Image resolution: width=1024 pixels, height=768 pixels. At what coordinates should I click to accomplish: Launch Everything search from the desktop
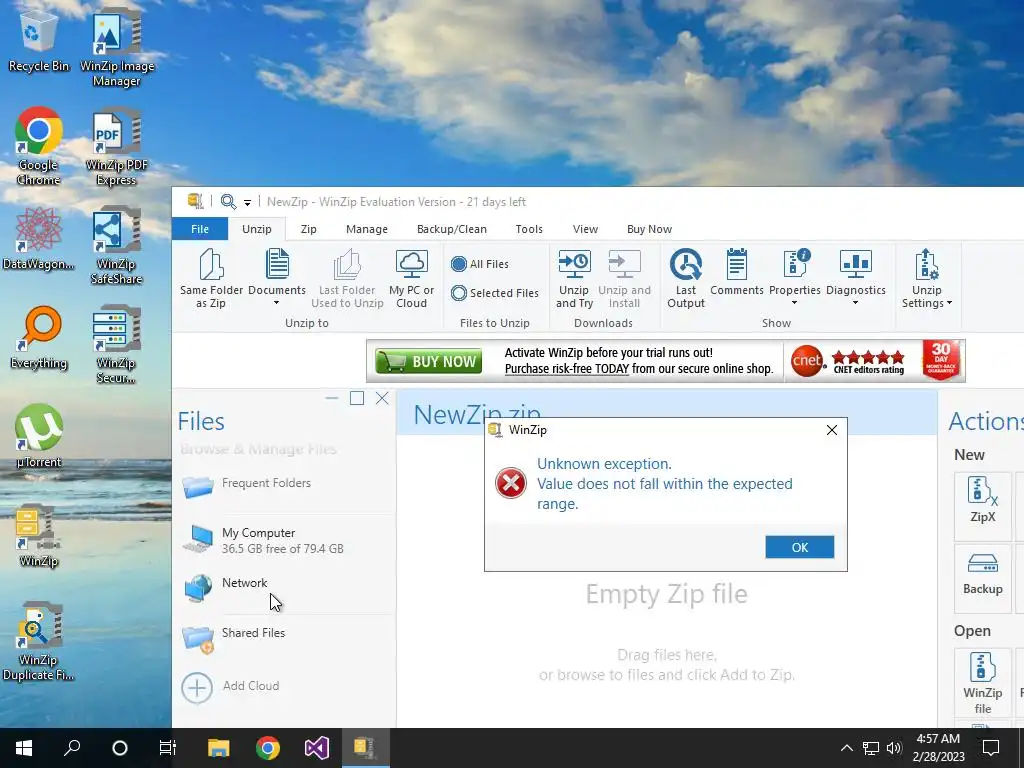click(39, 338)
